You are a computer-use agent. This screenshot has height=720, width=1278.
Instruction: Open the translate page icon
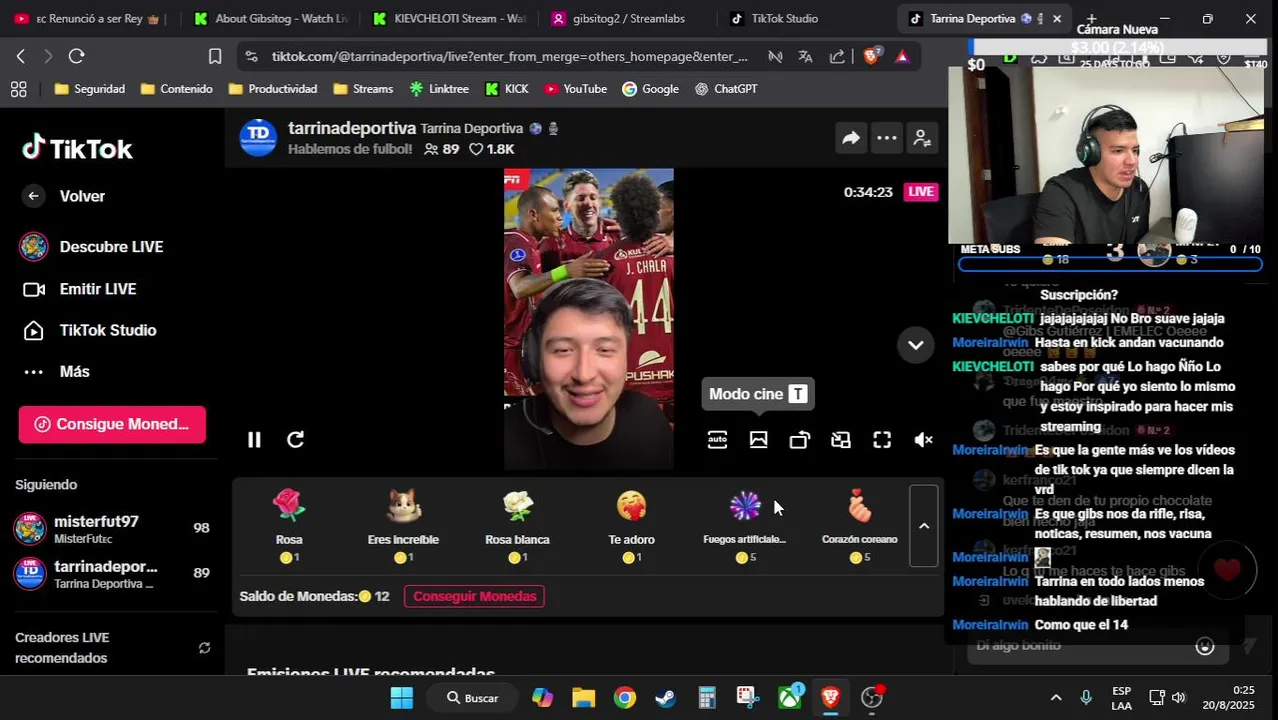(x=806, y=56)
